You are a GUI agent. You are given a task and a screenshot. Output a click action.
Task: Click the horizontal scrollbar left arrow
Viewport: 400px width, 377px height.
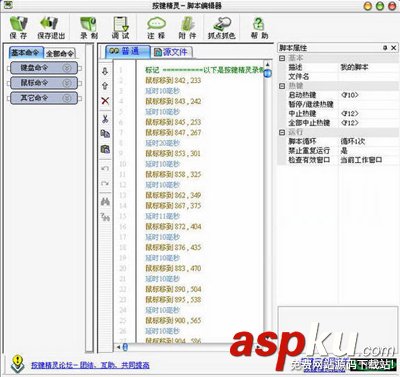pyautogui.click(x=118, y=347)
